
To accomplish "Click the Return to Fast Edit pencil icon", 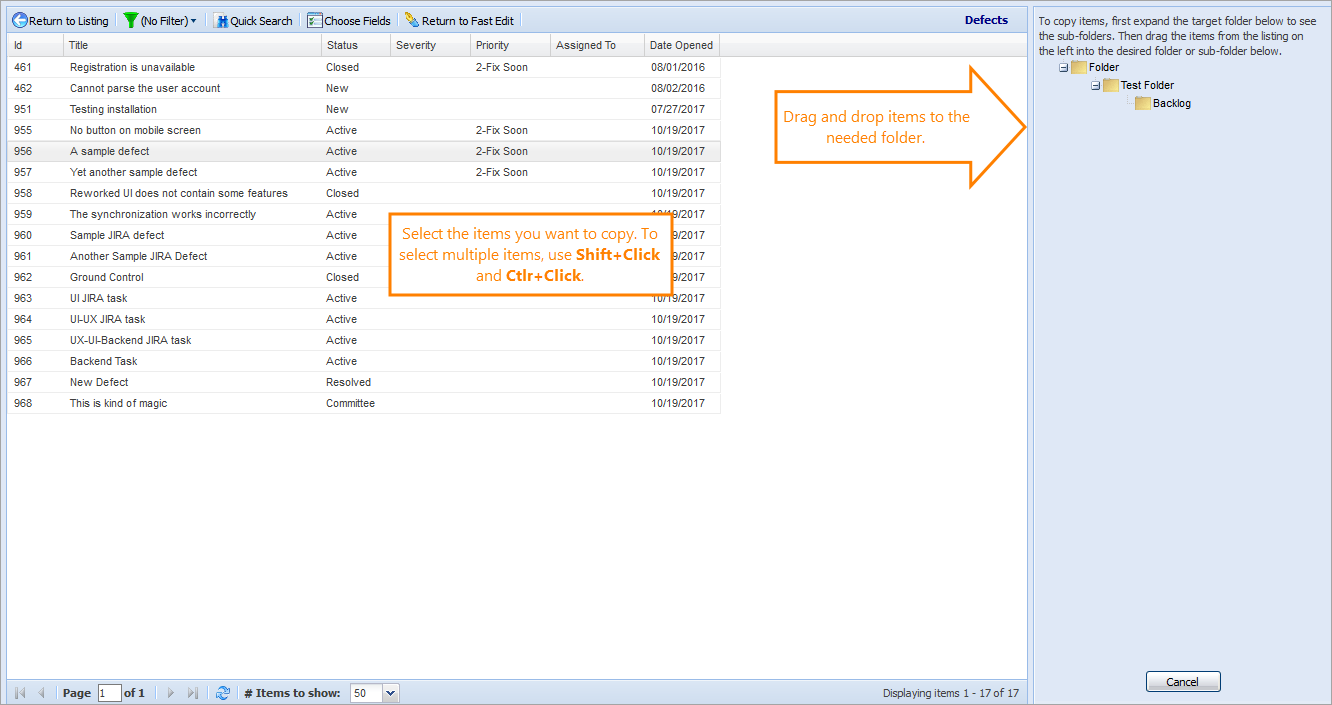I will [x=412, y=20].
